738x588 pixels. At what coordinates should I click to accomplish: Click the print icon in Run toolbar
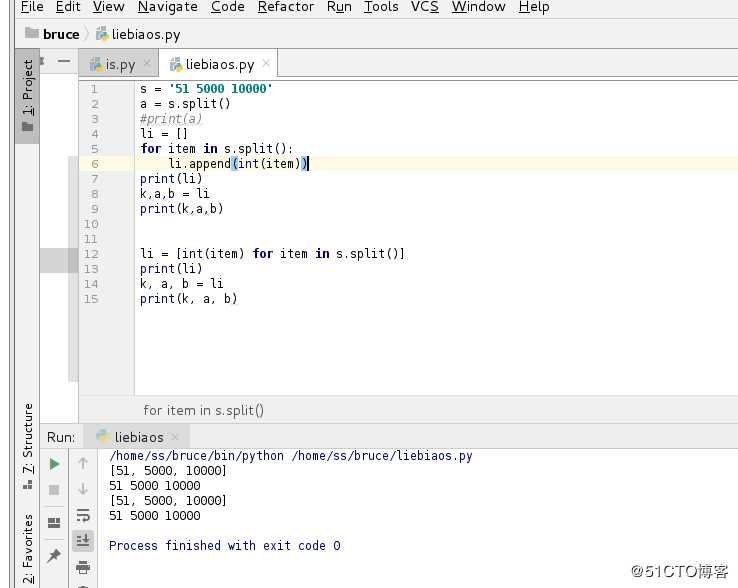[x=83, y=567]
